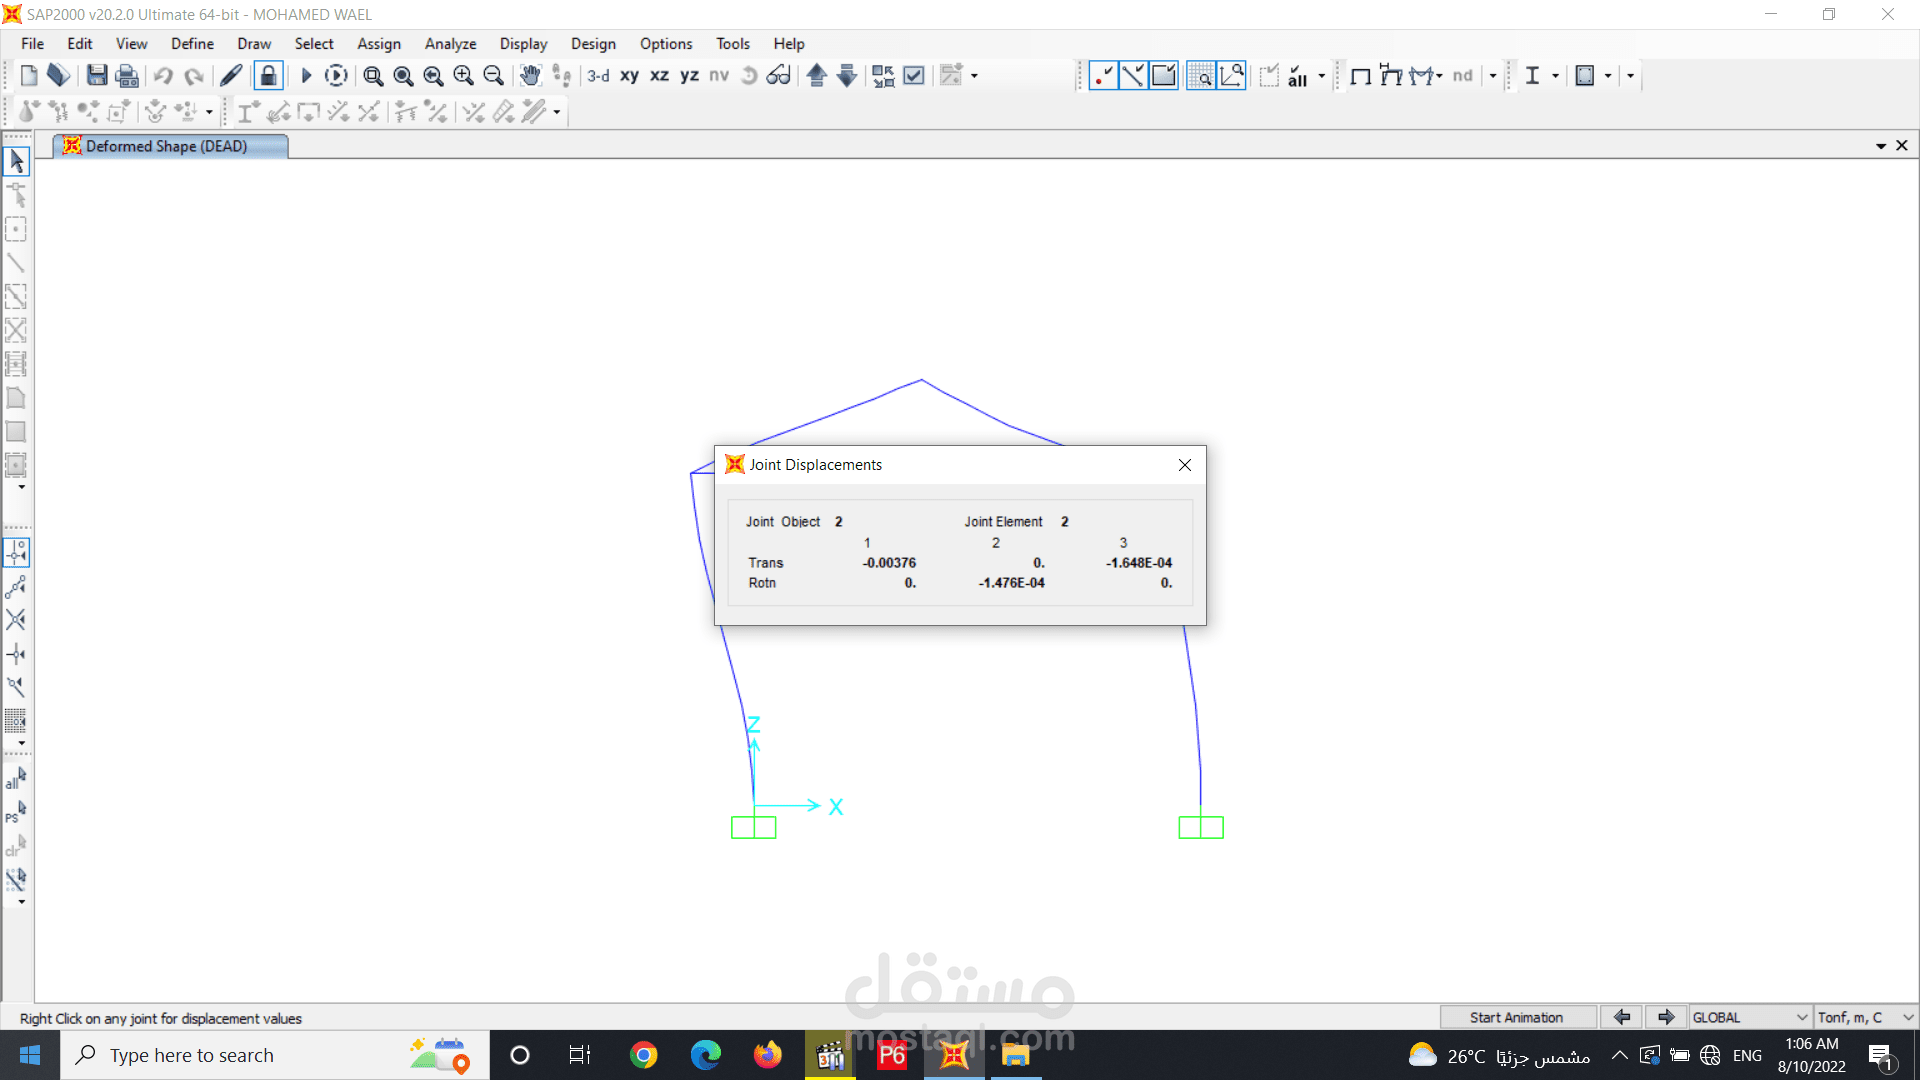This screenshot has height=1080, width=1920.
Task: Expand the I-section frame dropdown arrow
Action: pos(1555,76)
